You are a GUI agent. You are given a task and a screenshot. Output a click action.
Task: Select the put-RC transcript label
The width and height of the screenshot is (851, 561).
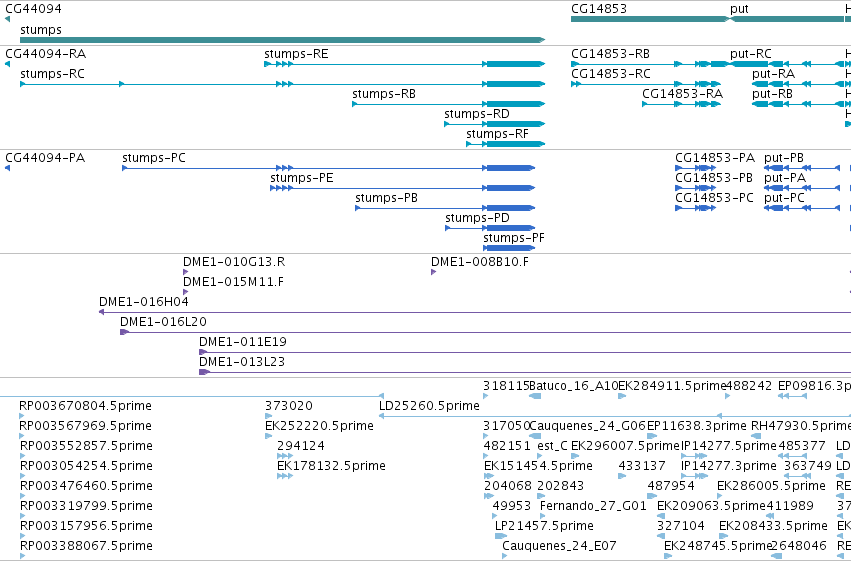(751, 54)
